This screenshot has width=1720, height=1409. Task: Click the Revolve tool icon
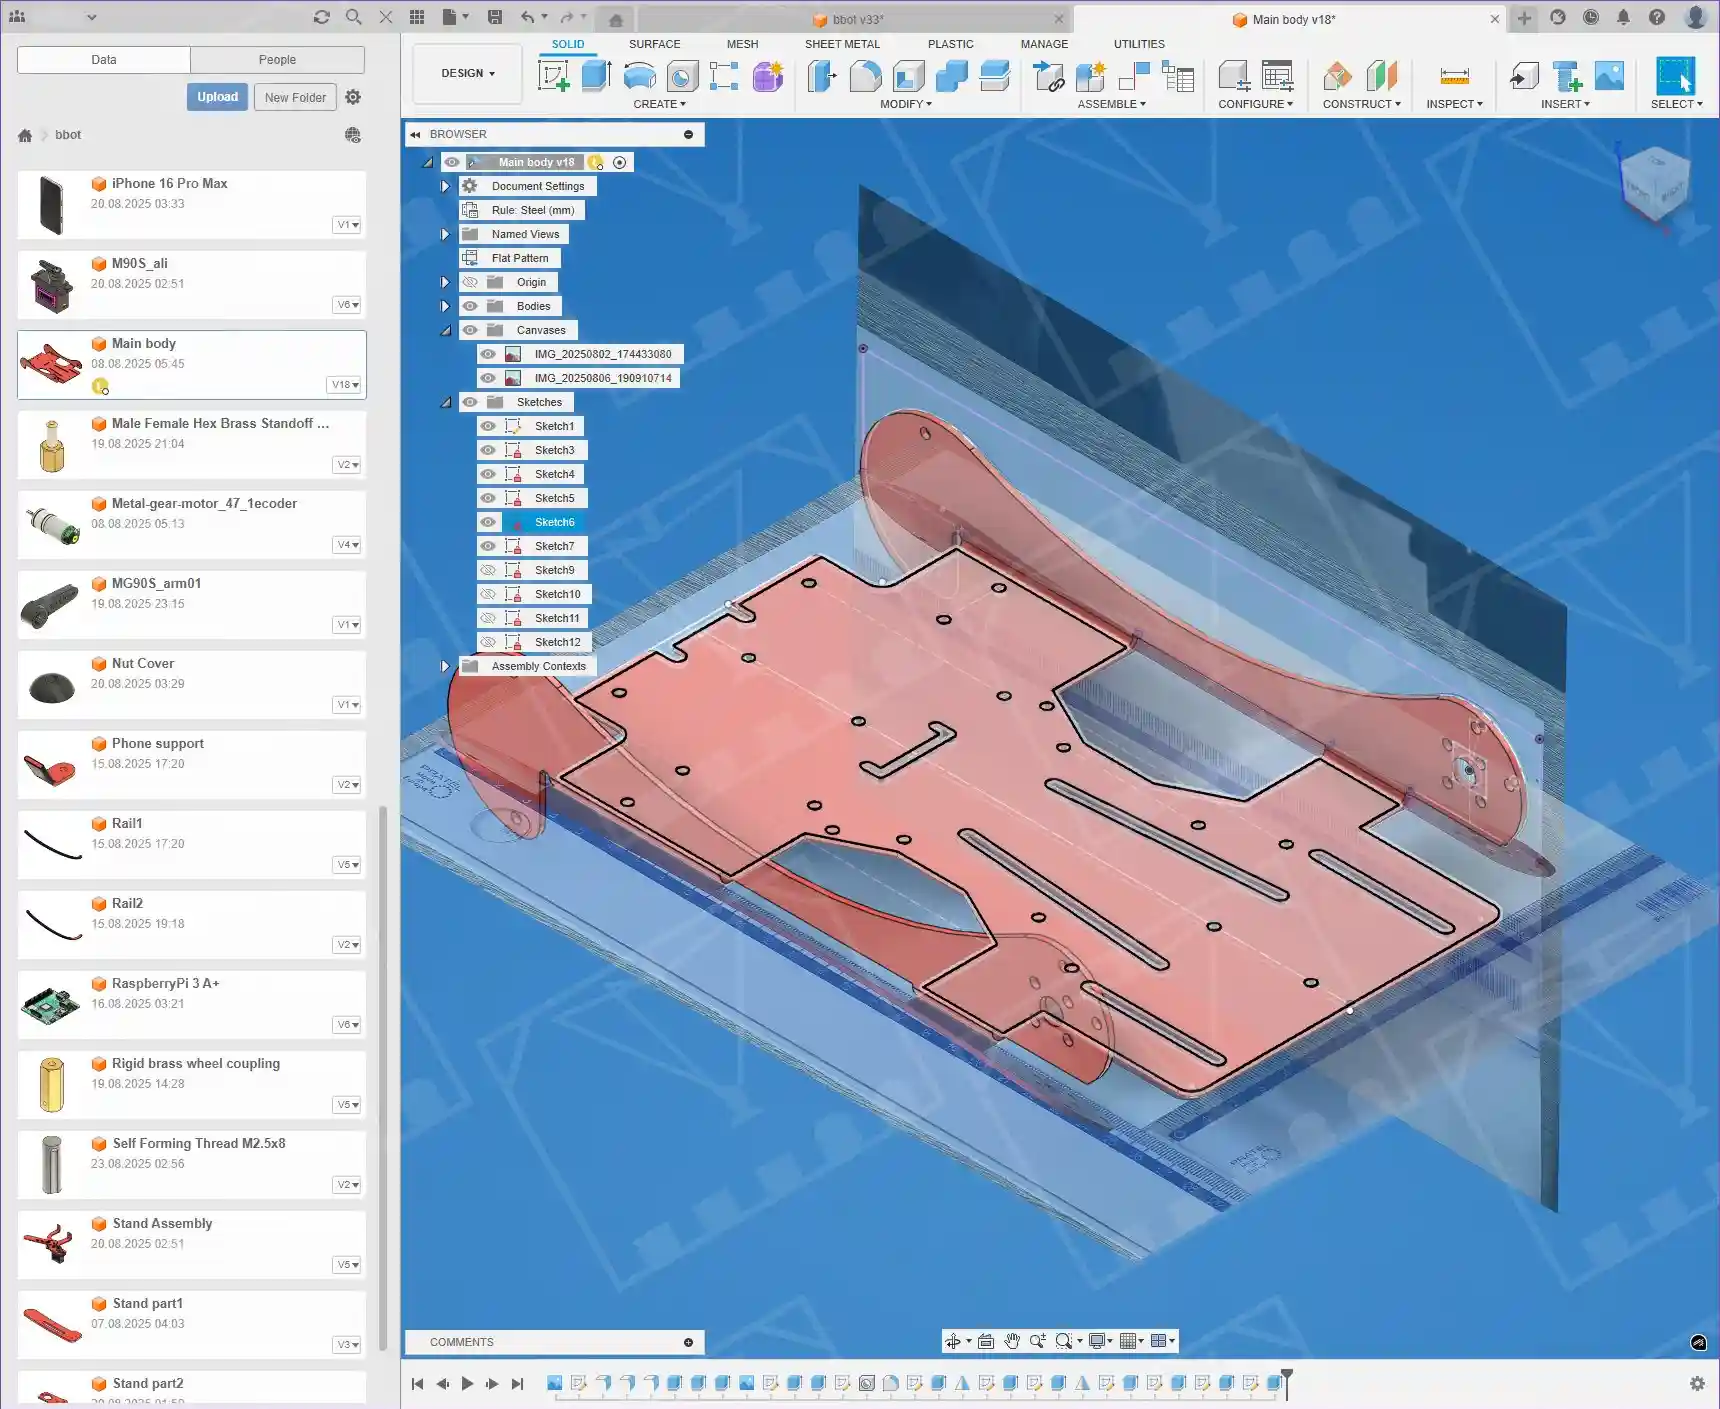click(639, 76)
